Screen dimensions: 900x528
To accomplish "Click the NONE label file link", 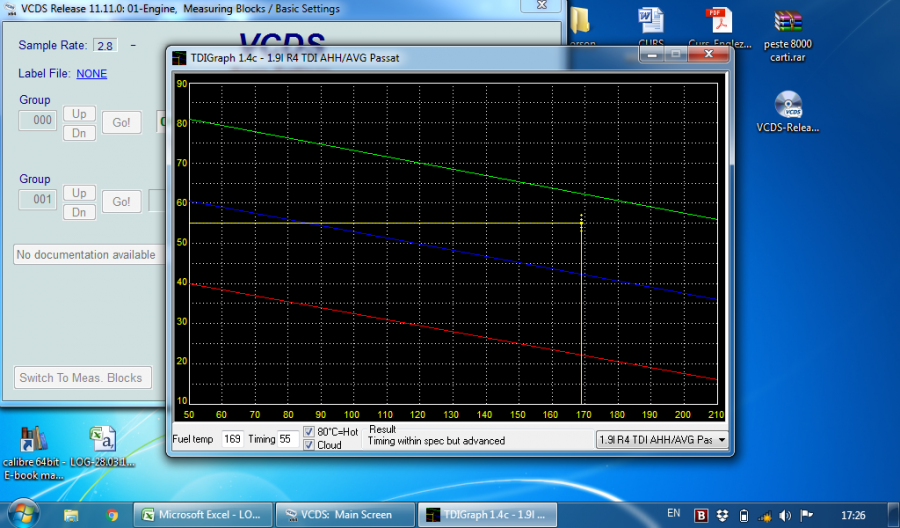I will (x=91, y=73).
